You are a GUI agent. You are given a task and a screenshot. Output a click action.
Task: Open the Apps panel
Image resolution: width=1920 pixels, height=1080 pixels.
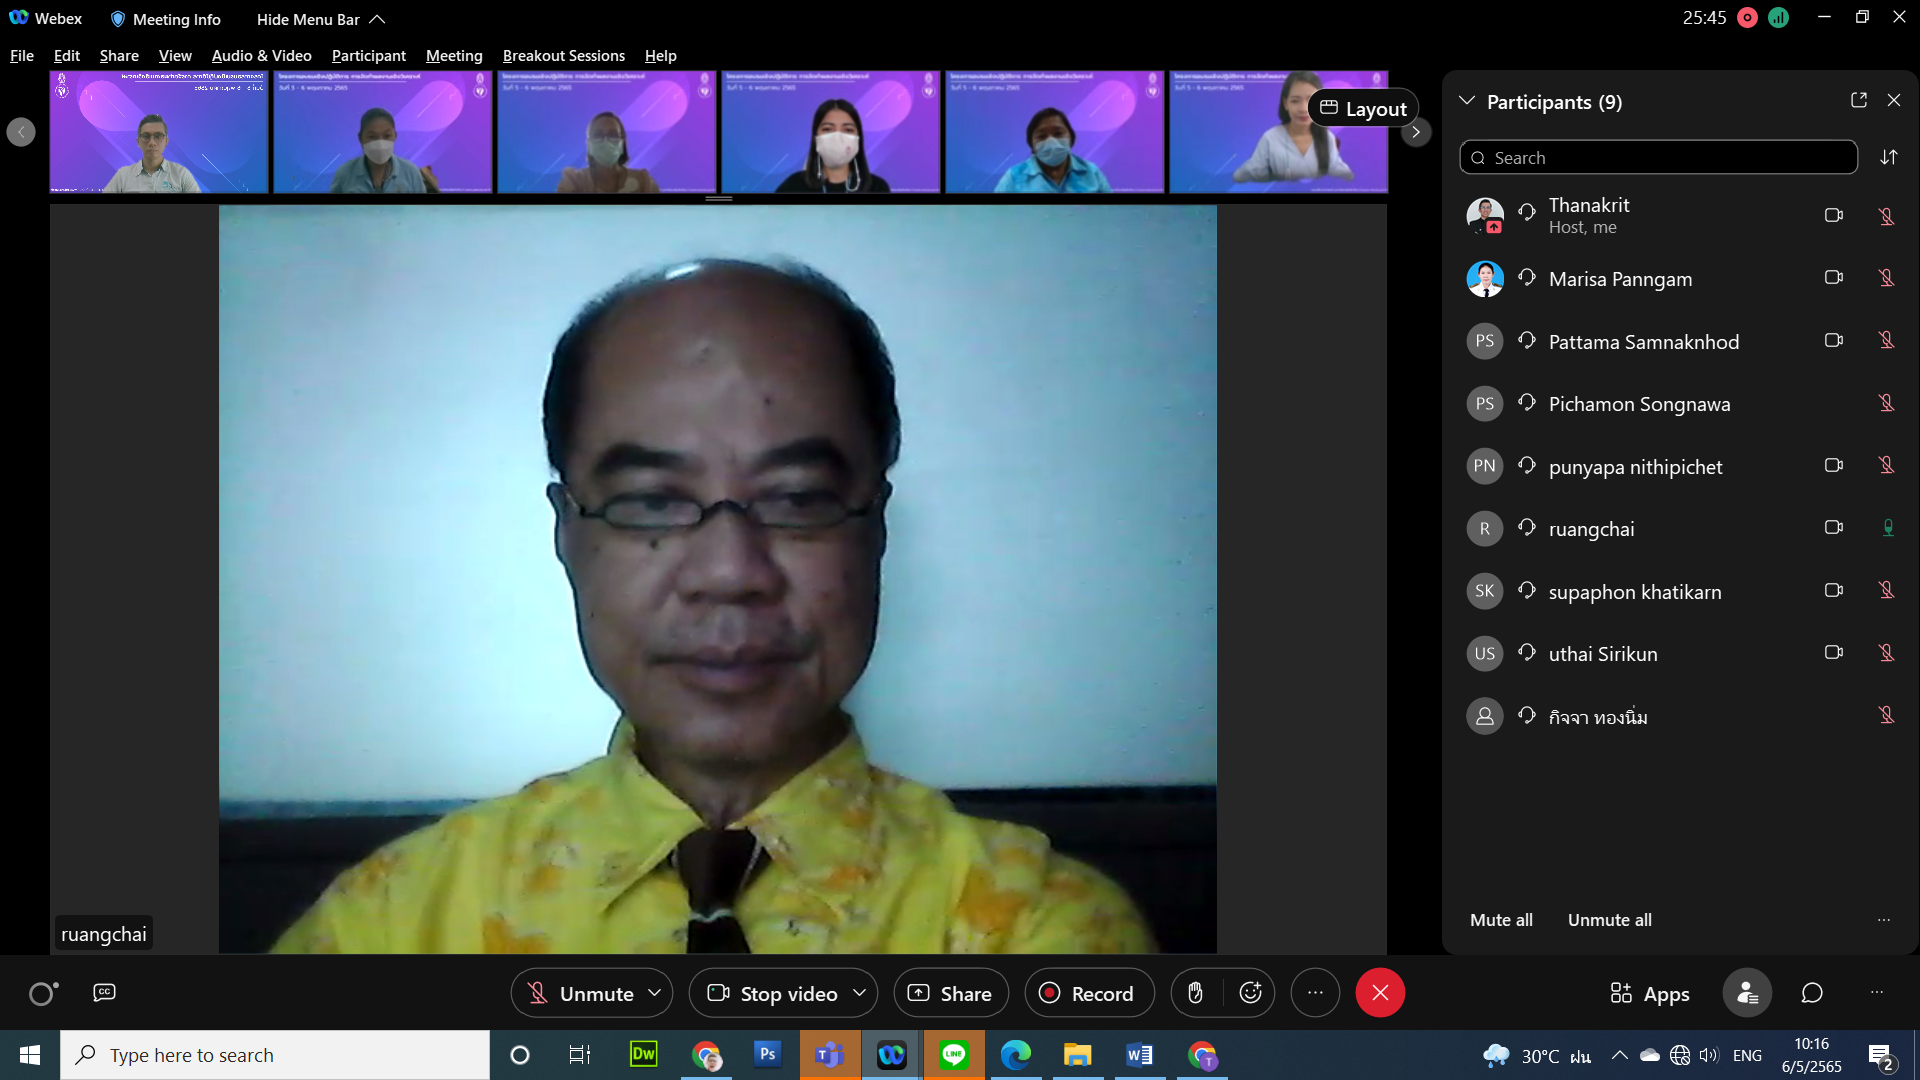point(1649,994)
